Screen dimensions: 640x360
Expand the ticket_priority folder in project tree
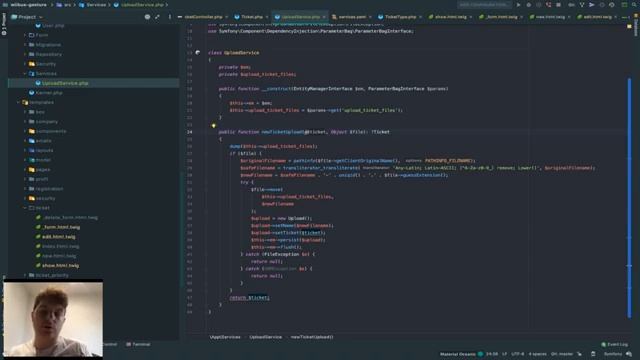coord(25,275)
